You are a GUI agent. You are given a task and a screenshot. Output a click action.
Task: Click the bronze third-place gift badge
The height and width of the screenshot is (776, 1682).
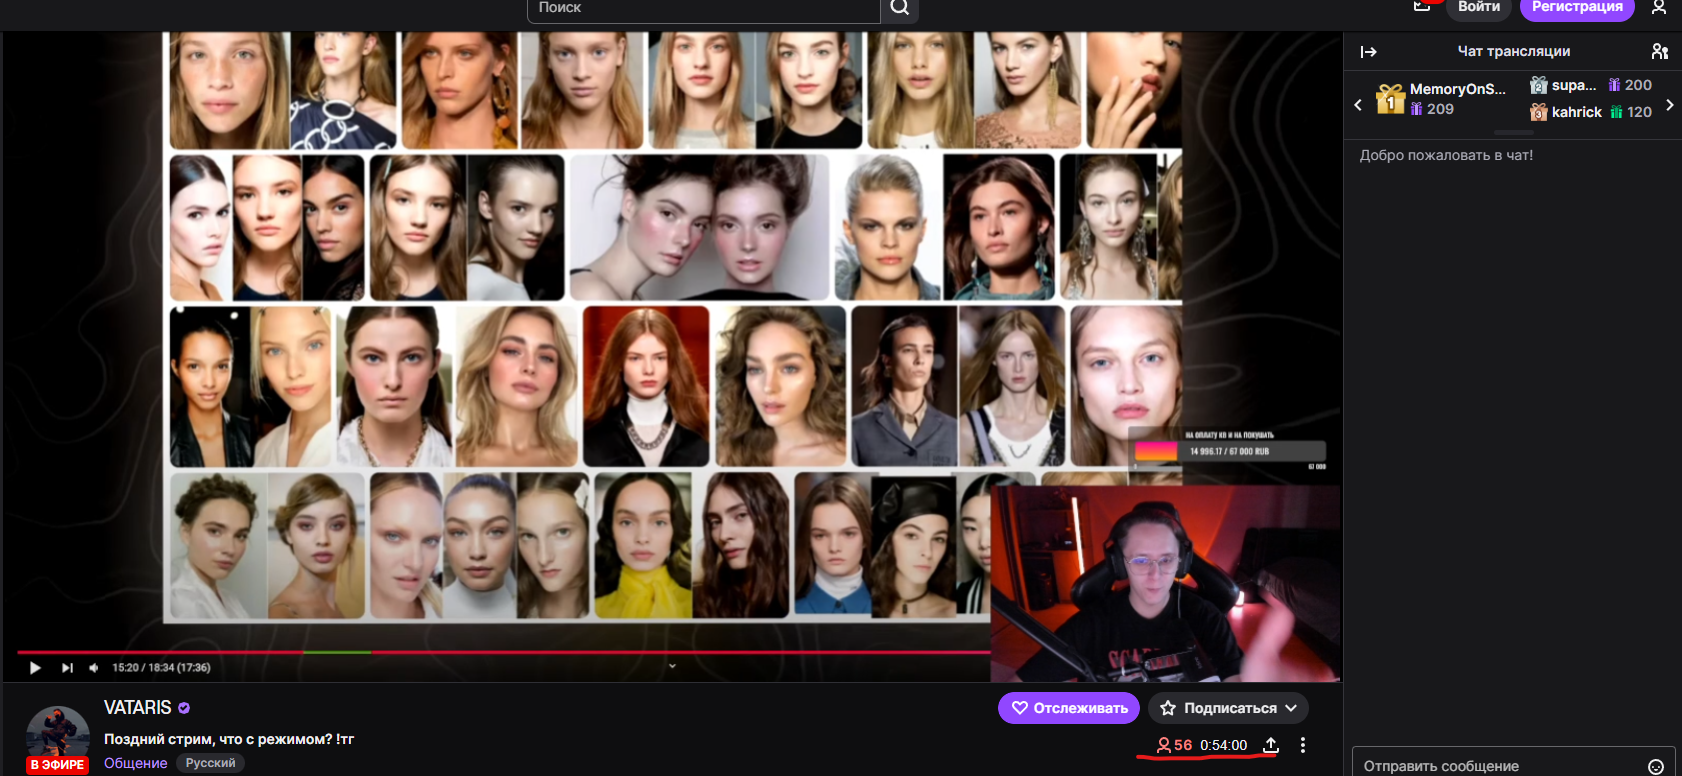point(1539,112)
